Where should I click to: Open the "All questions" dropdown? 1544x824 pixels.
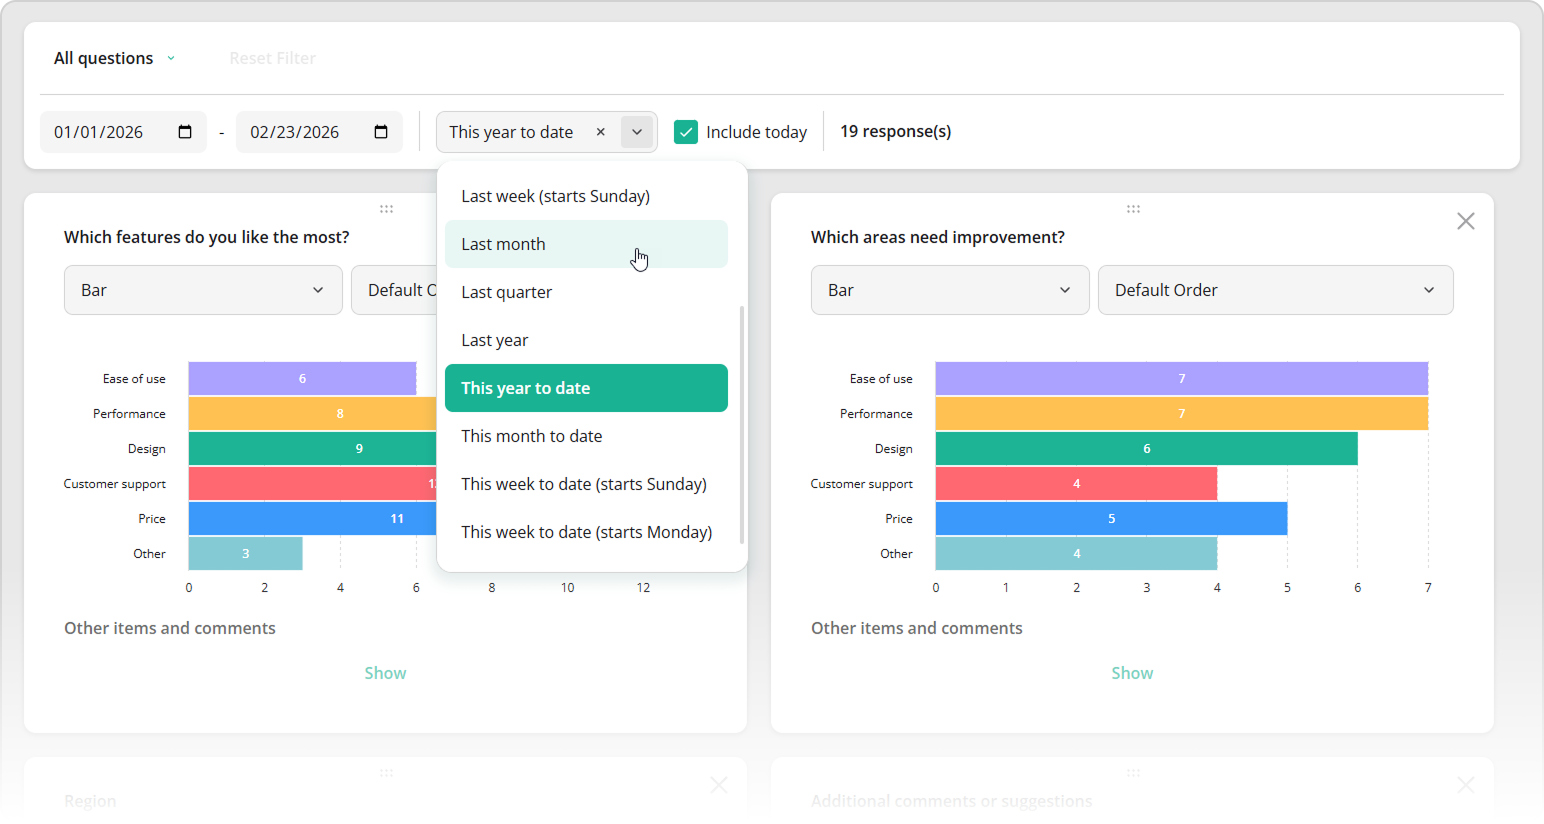114,58
